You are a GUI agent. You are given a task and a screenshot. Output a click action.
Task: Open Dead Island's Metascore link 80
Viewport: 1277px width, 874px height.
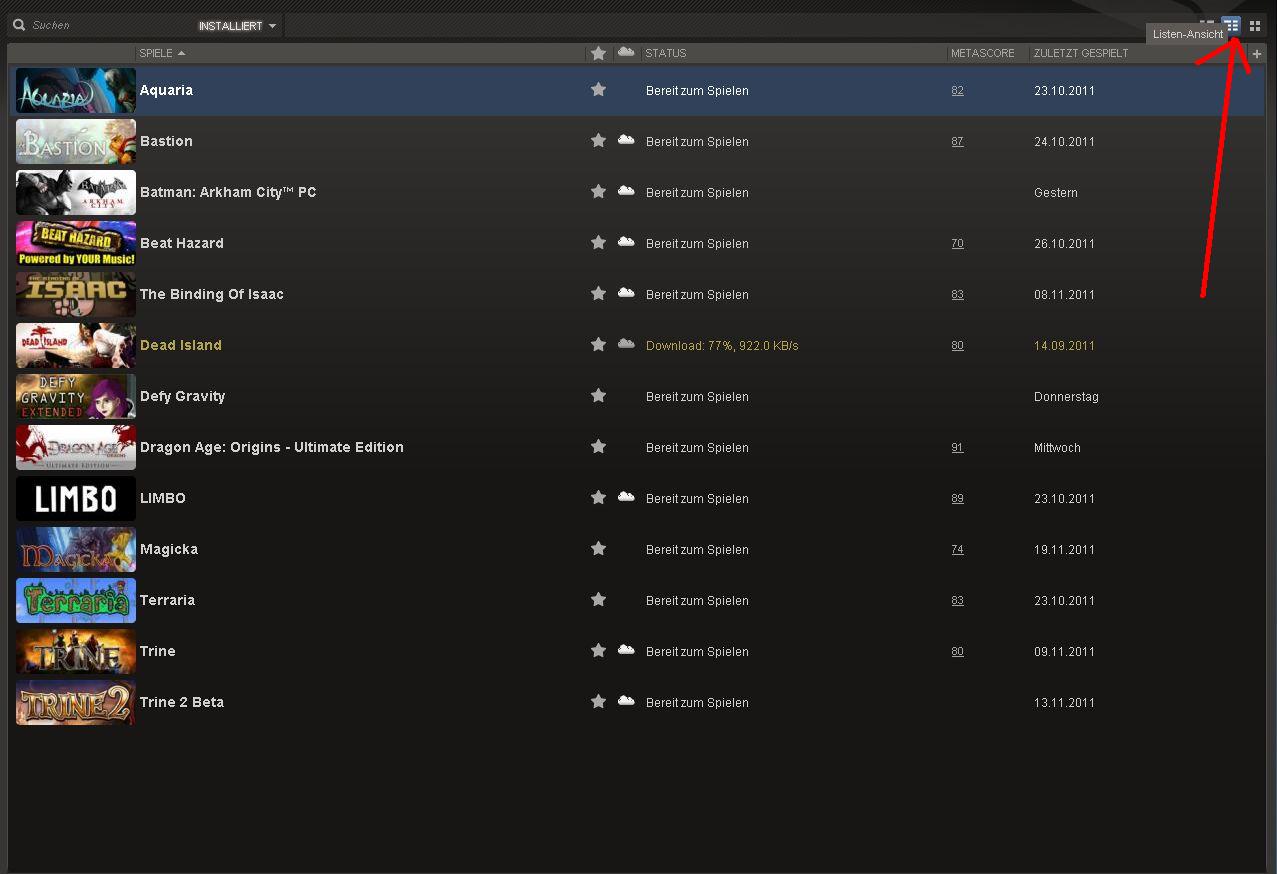click(x=957, y=346)
